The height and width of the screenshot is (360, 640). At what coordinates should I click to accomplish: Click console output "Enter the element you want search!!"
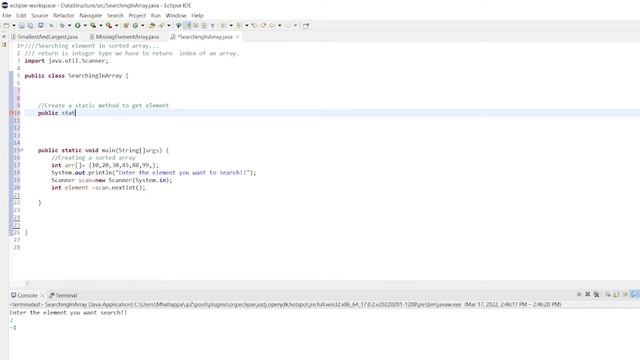point(68,313)
